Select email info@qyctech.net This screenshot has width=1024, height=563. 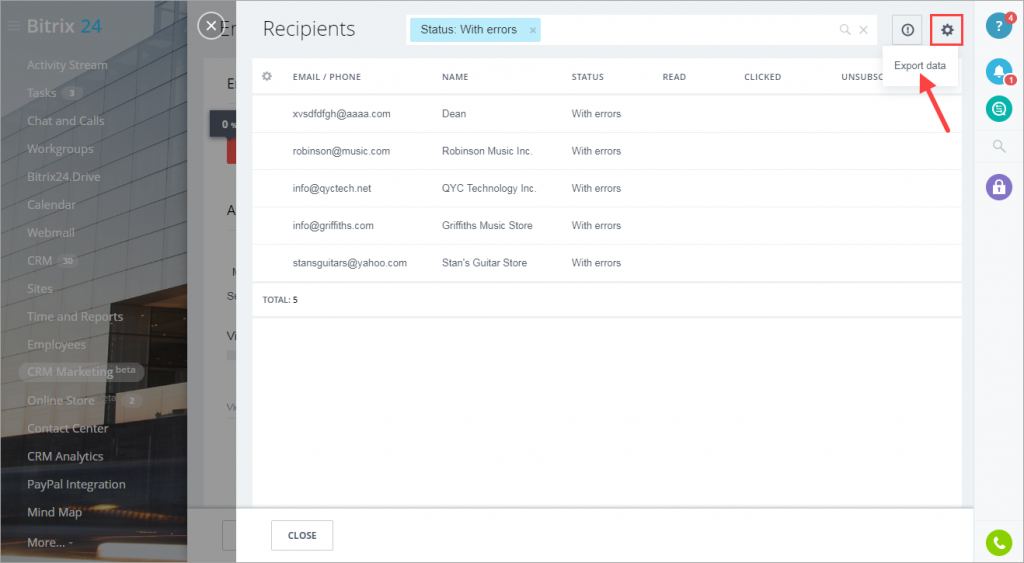pos(332,188)
